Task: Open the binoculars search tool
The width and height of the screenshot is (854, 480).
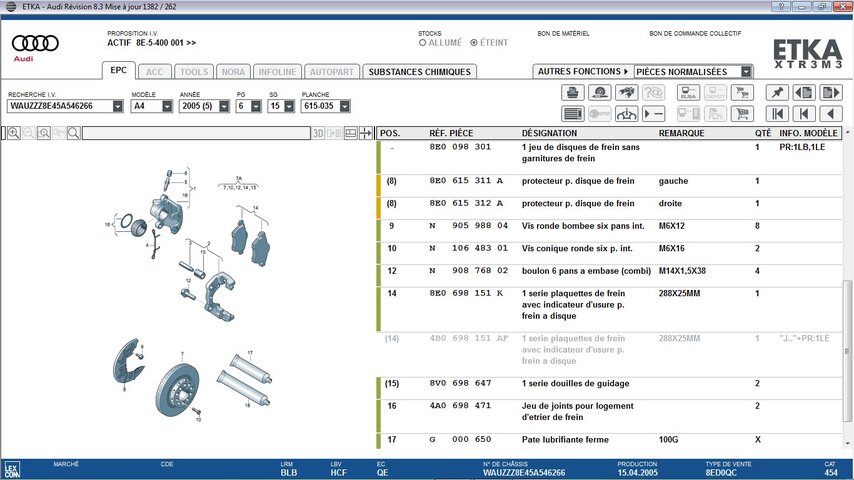Action: point(627,93)
